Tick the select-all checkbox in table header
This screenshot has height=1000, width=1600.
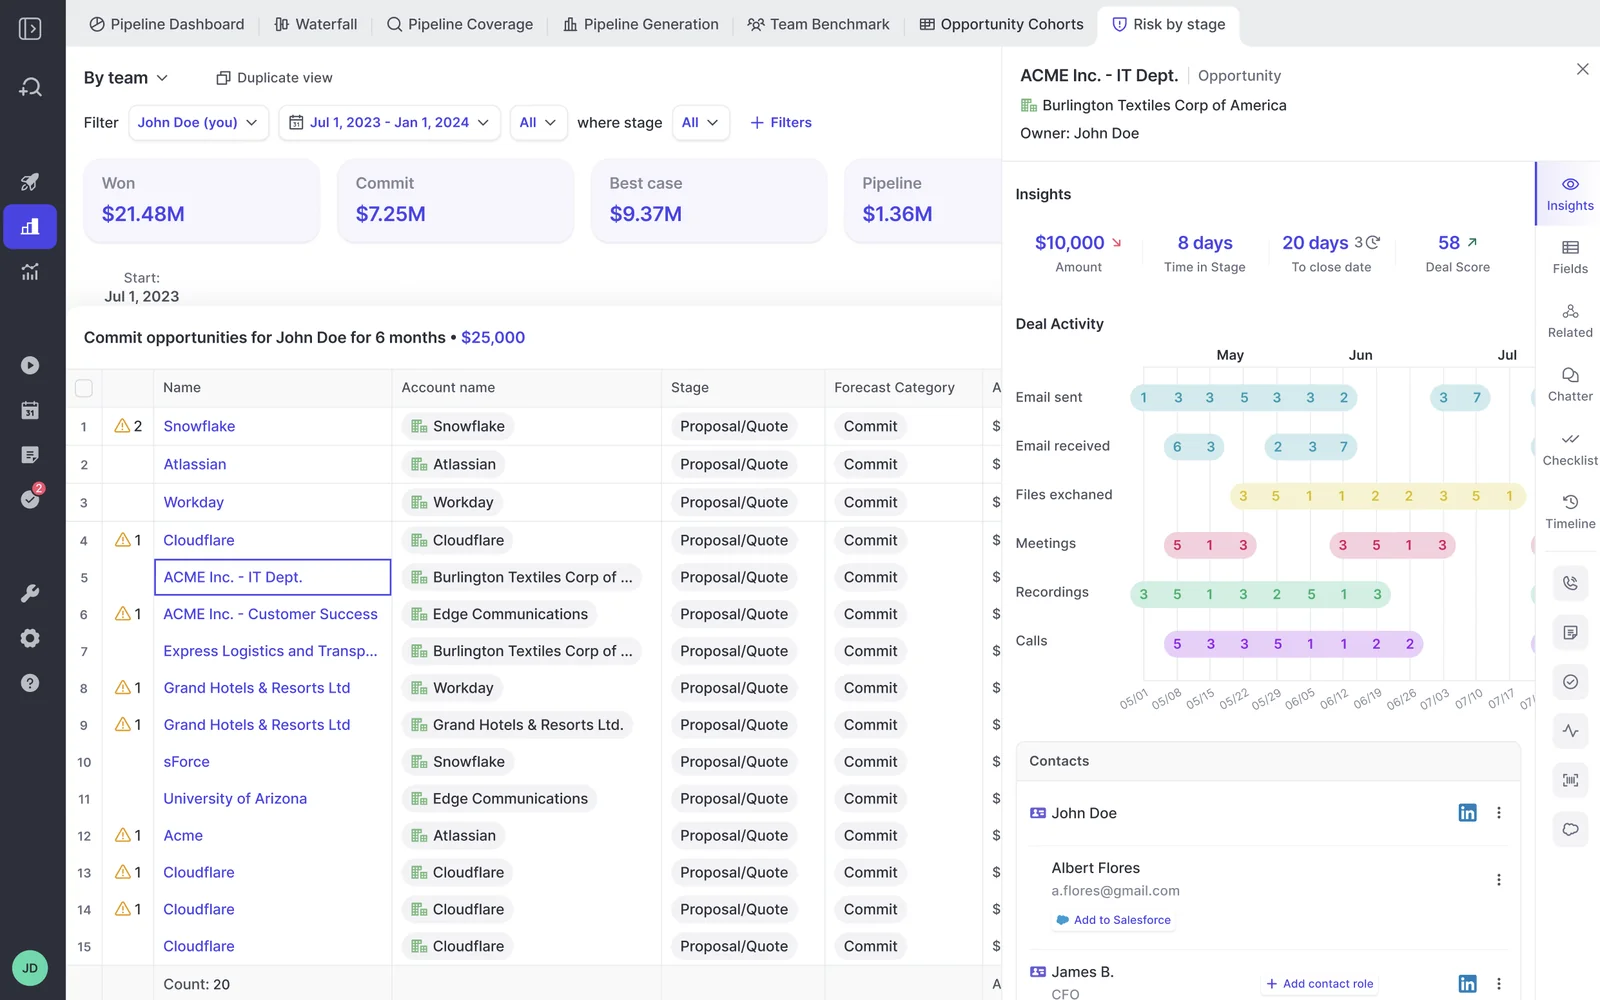click(x=84, y=388)
